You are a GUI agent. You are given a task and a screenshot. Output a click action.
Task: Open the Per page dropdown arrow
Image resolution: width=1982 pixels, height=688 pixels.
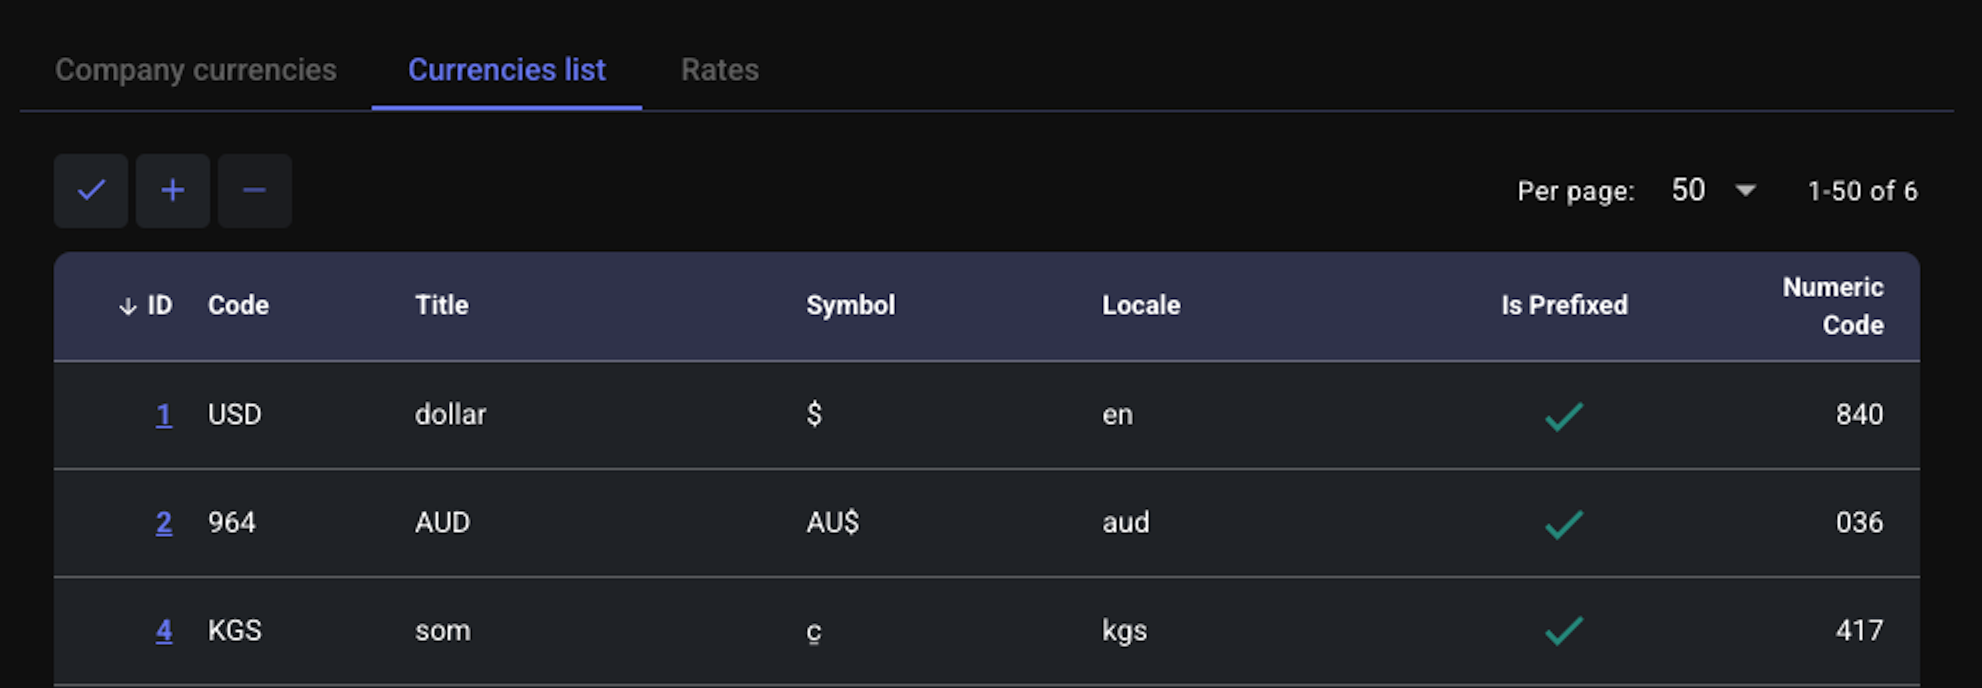point(1745,190)
